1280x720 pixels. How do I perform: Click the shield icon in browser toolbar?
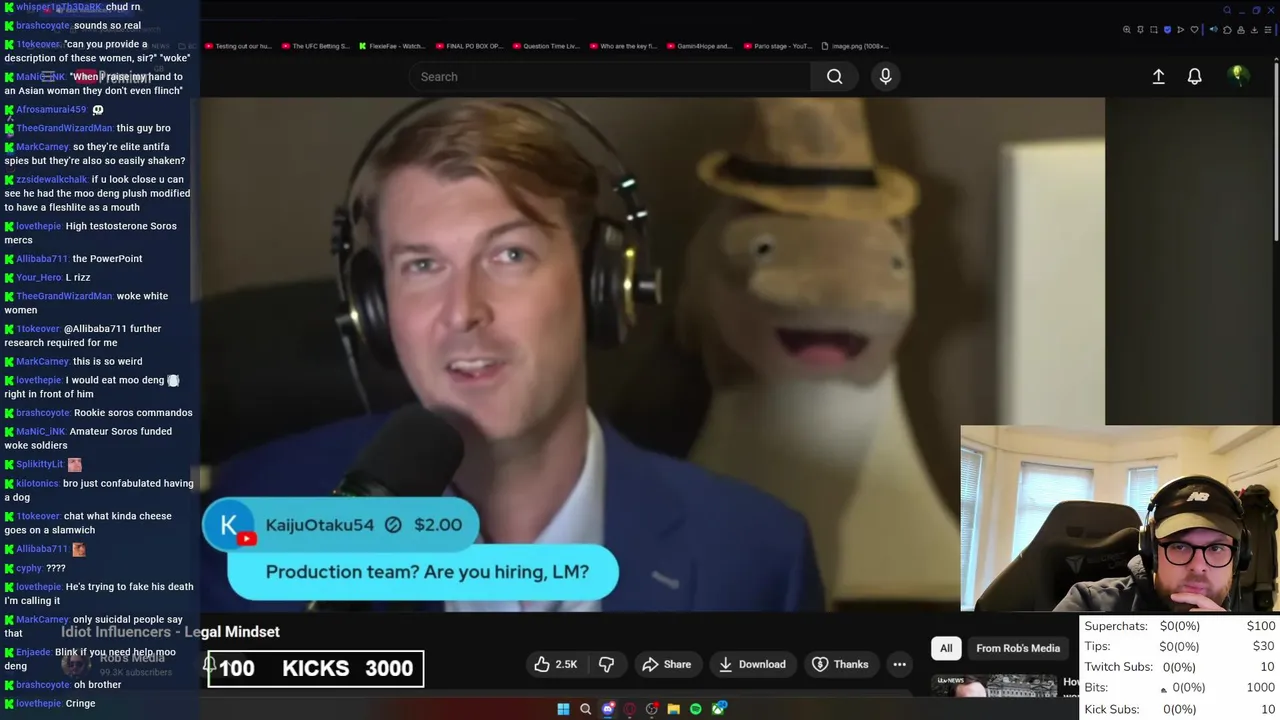tap(1167, 30)
